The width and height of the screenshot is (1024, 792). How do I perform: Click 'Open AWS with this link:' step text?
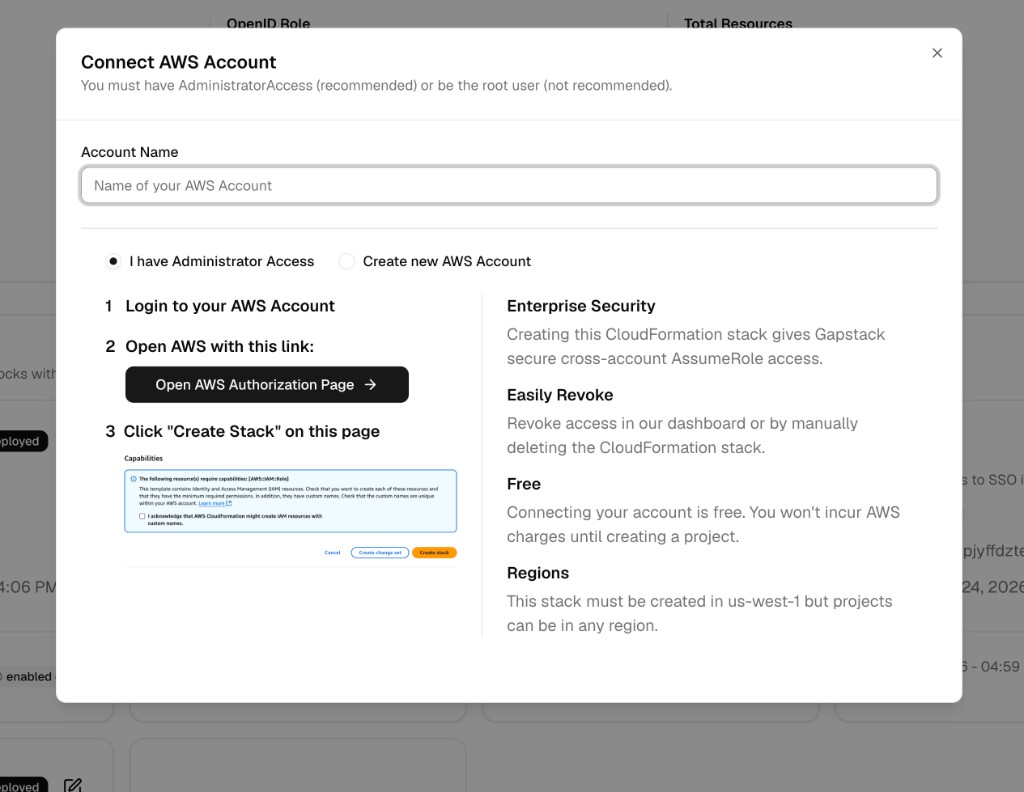coord(219,347)
